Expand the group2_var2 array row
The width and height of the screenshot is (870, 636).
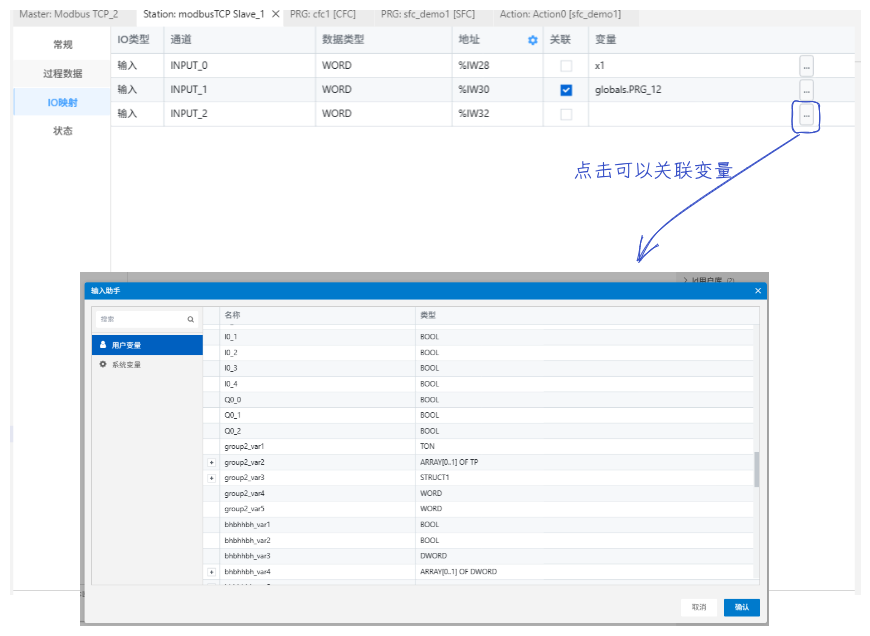(211, 462)
